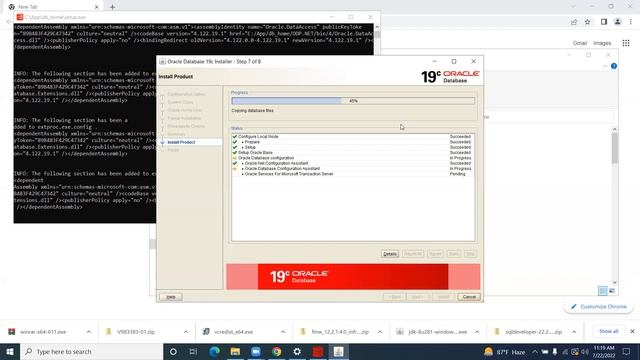640x360 pixels.
Task: Open the notification center icon
Action: pos(627,351)
